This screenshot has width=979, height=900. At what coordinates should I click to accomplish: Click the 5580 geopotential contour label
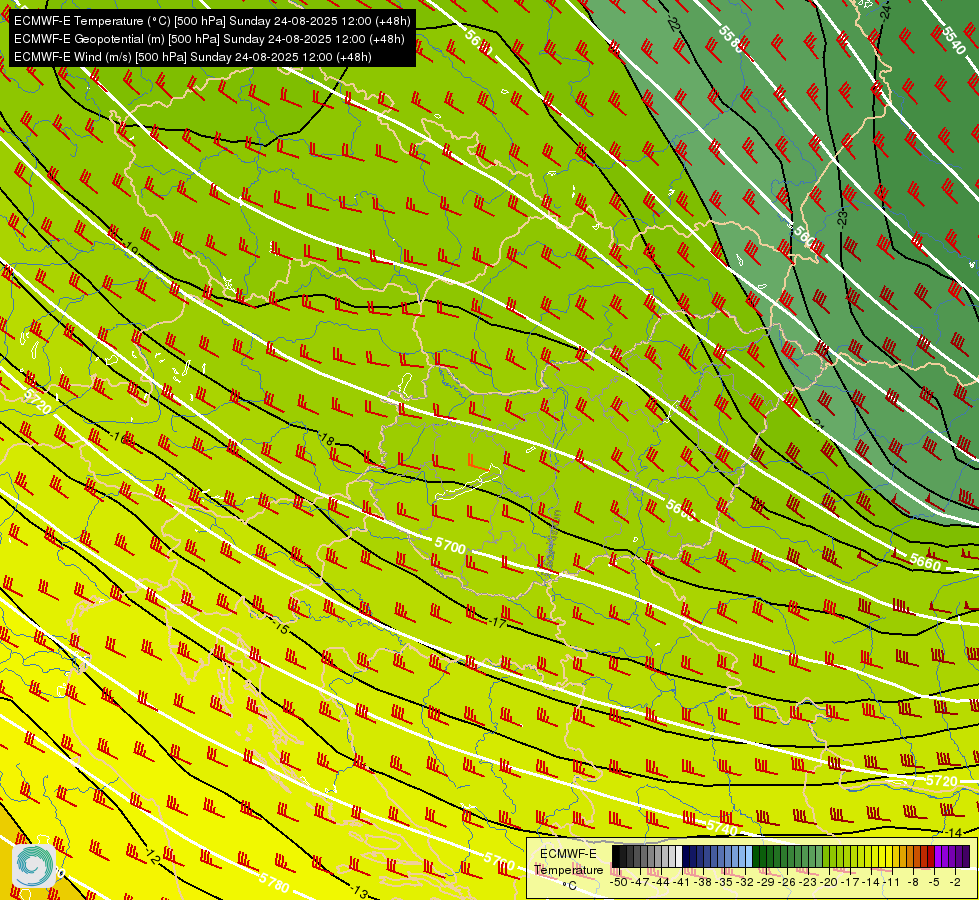pyautogui.click(x=731, y=39)
